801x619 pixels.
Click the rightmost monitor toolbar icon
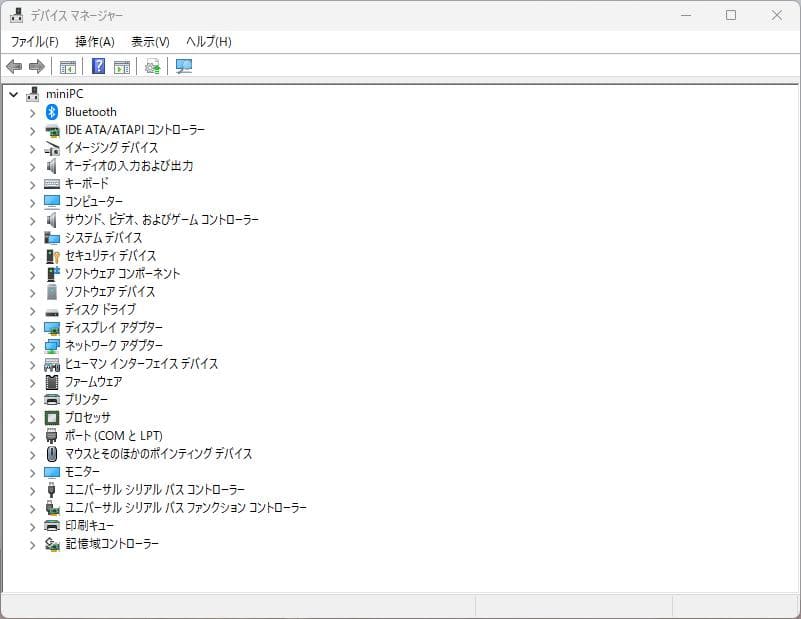(x=183, y=66)
